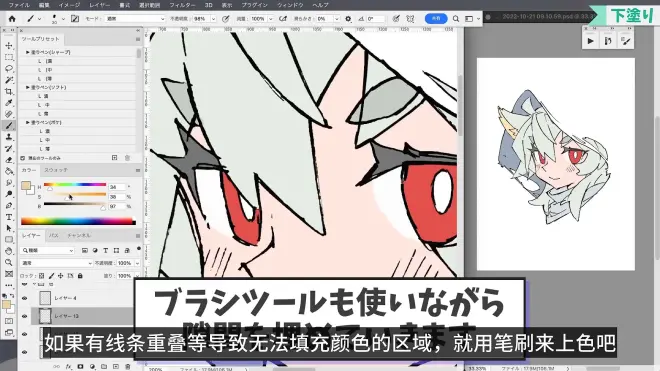Open the フィルター menu
This screenshot has height=371, width=660.
[182, 5]
